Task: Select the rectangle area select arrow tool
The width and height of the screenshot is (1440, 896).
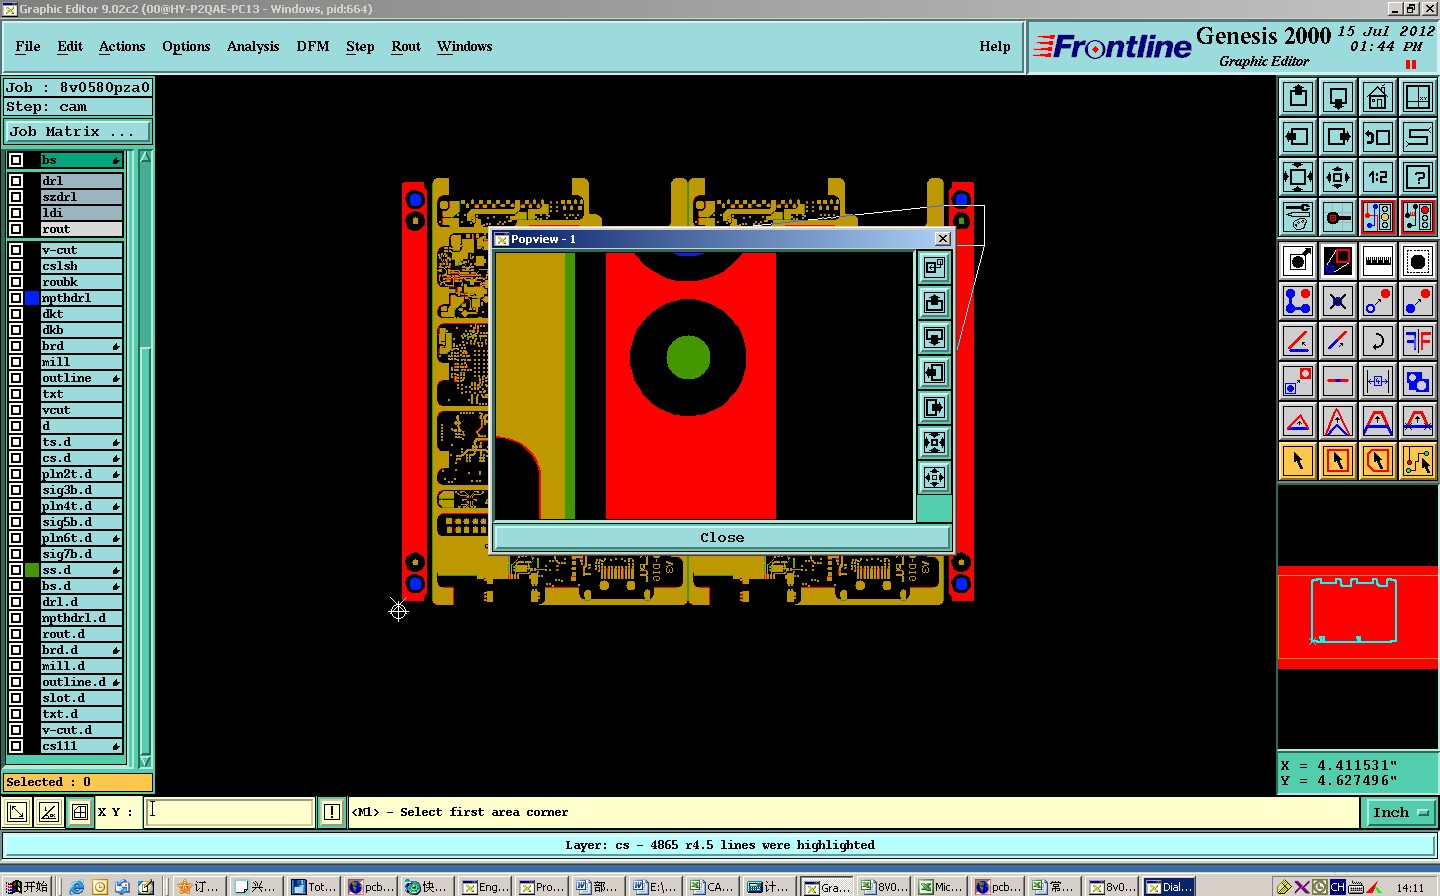Action: point(1338,461)
